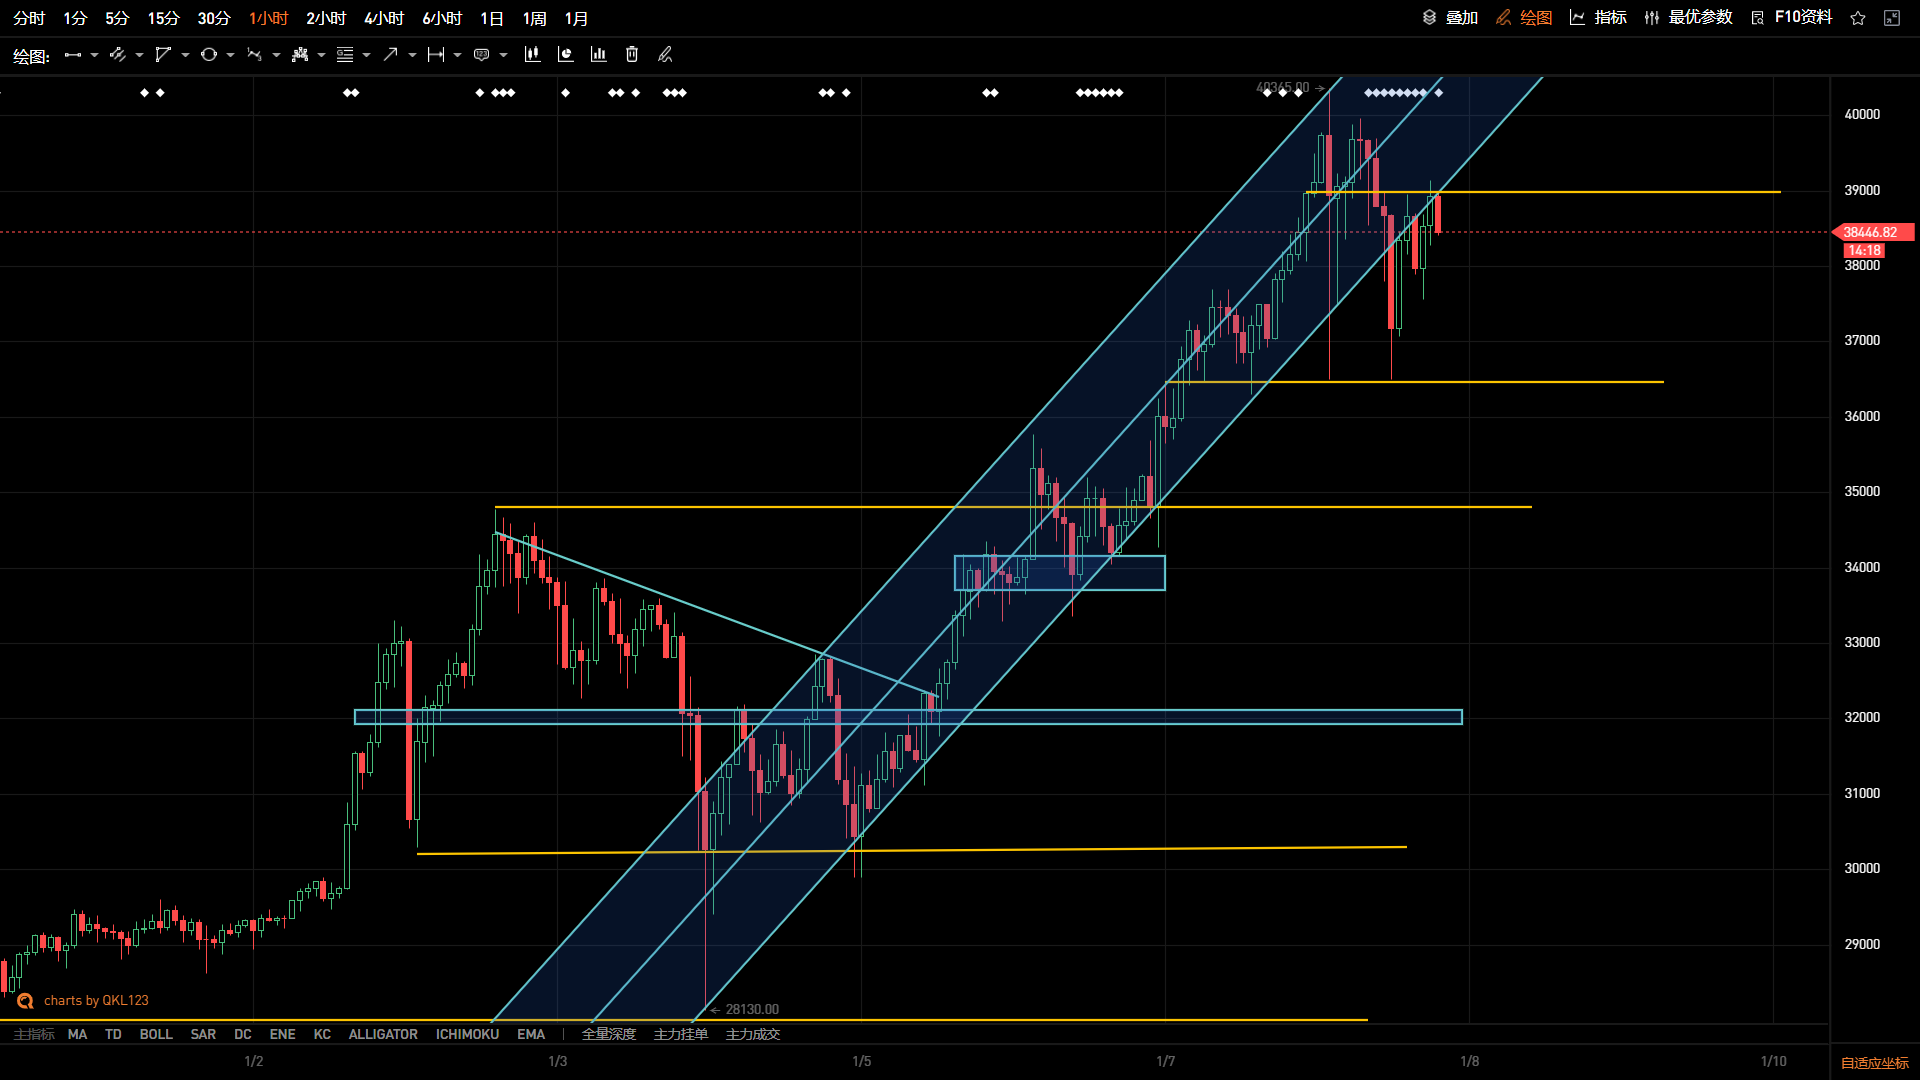Select the measure range tool
The width and height of the screenshot is (1920, 1080).
(x=436, y=55)
